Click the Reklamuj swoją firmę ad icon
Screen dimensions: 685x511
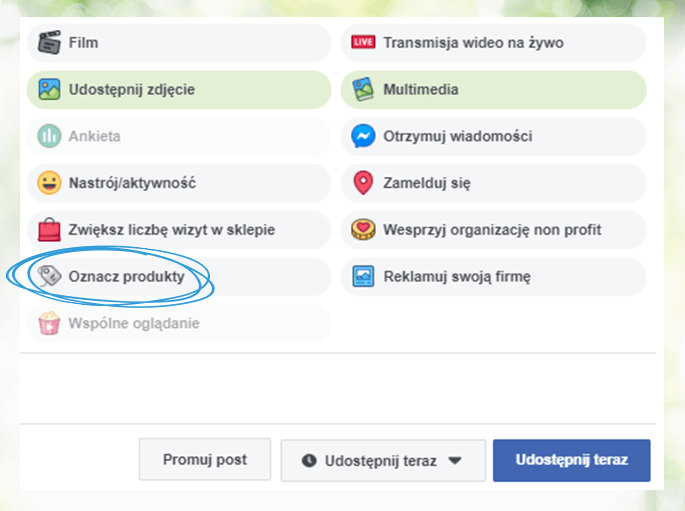pyautogui.click(x=363, y=276)
